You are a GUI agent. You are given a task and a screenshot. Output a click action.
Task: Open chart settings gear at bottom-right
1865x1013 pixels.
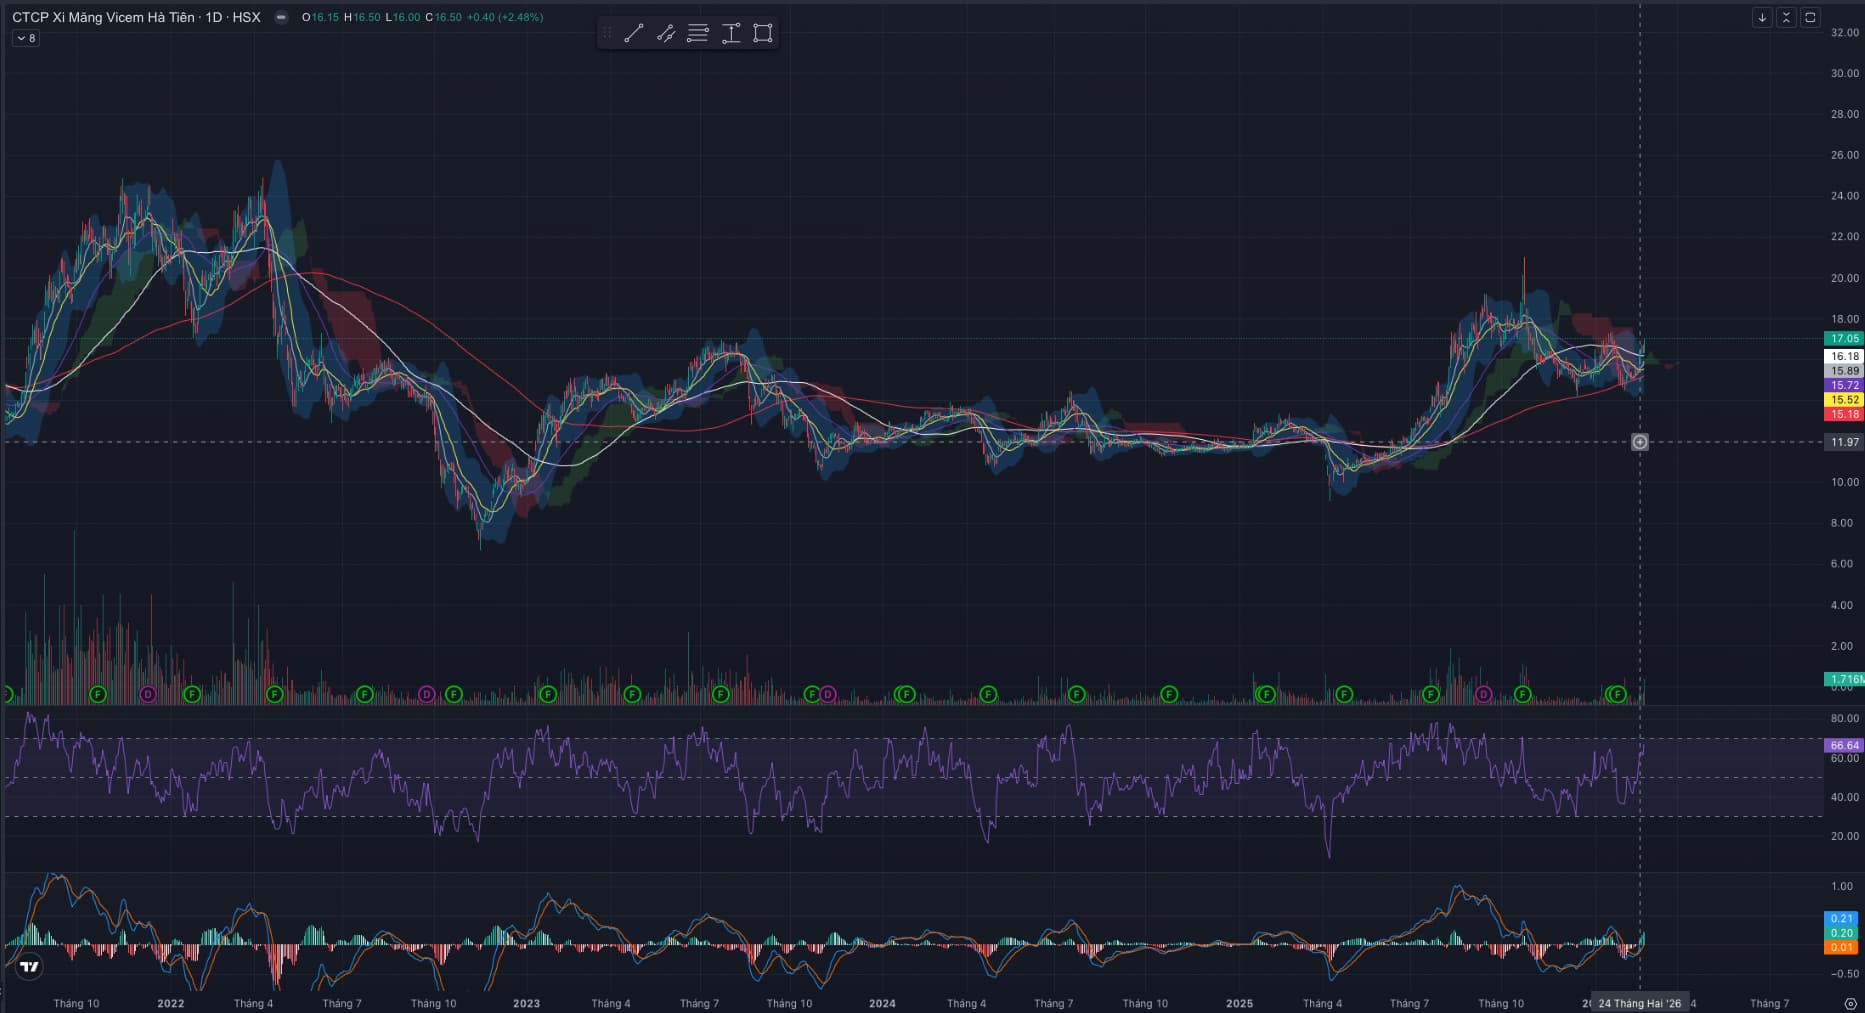[x=1850, y=1003]
